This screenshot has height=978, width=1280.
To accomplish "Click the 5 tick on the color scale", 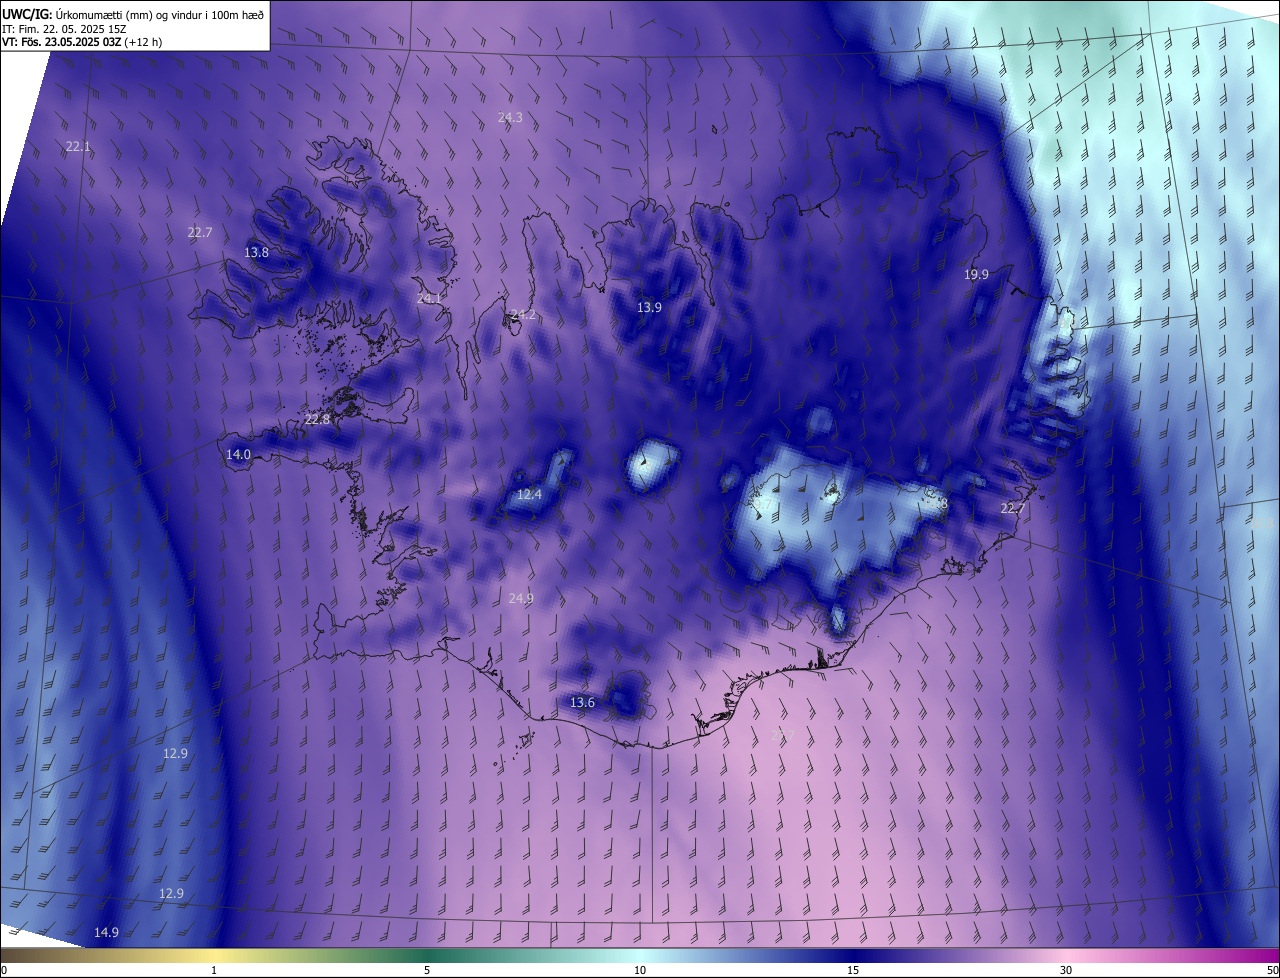I will click(x=427, y=970).
